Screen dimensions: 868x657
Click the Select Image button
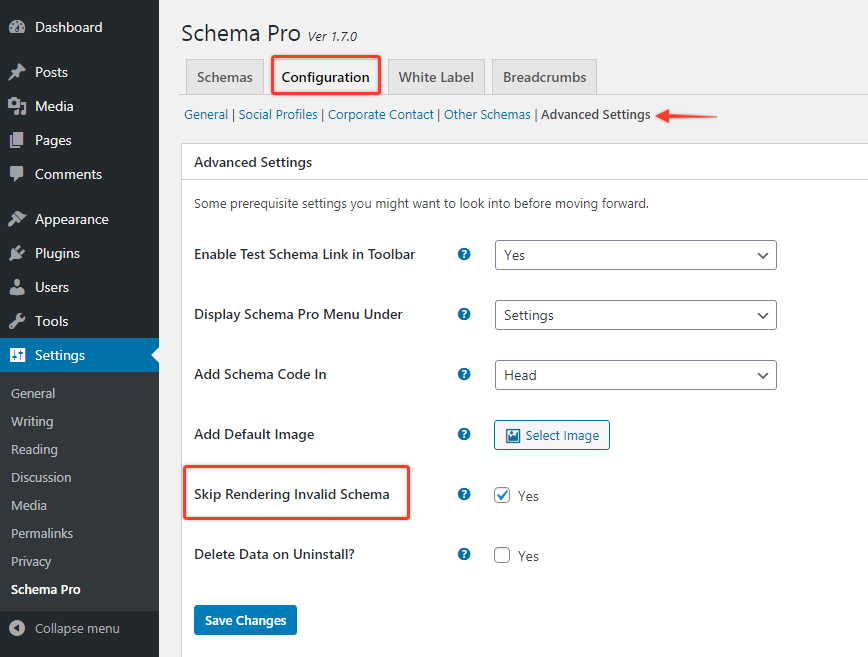coord(552,435)
